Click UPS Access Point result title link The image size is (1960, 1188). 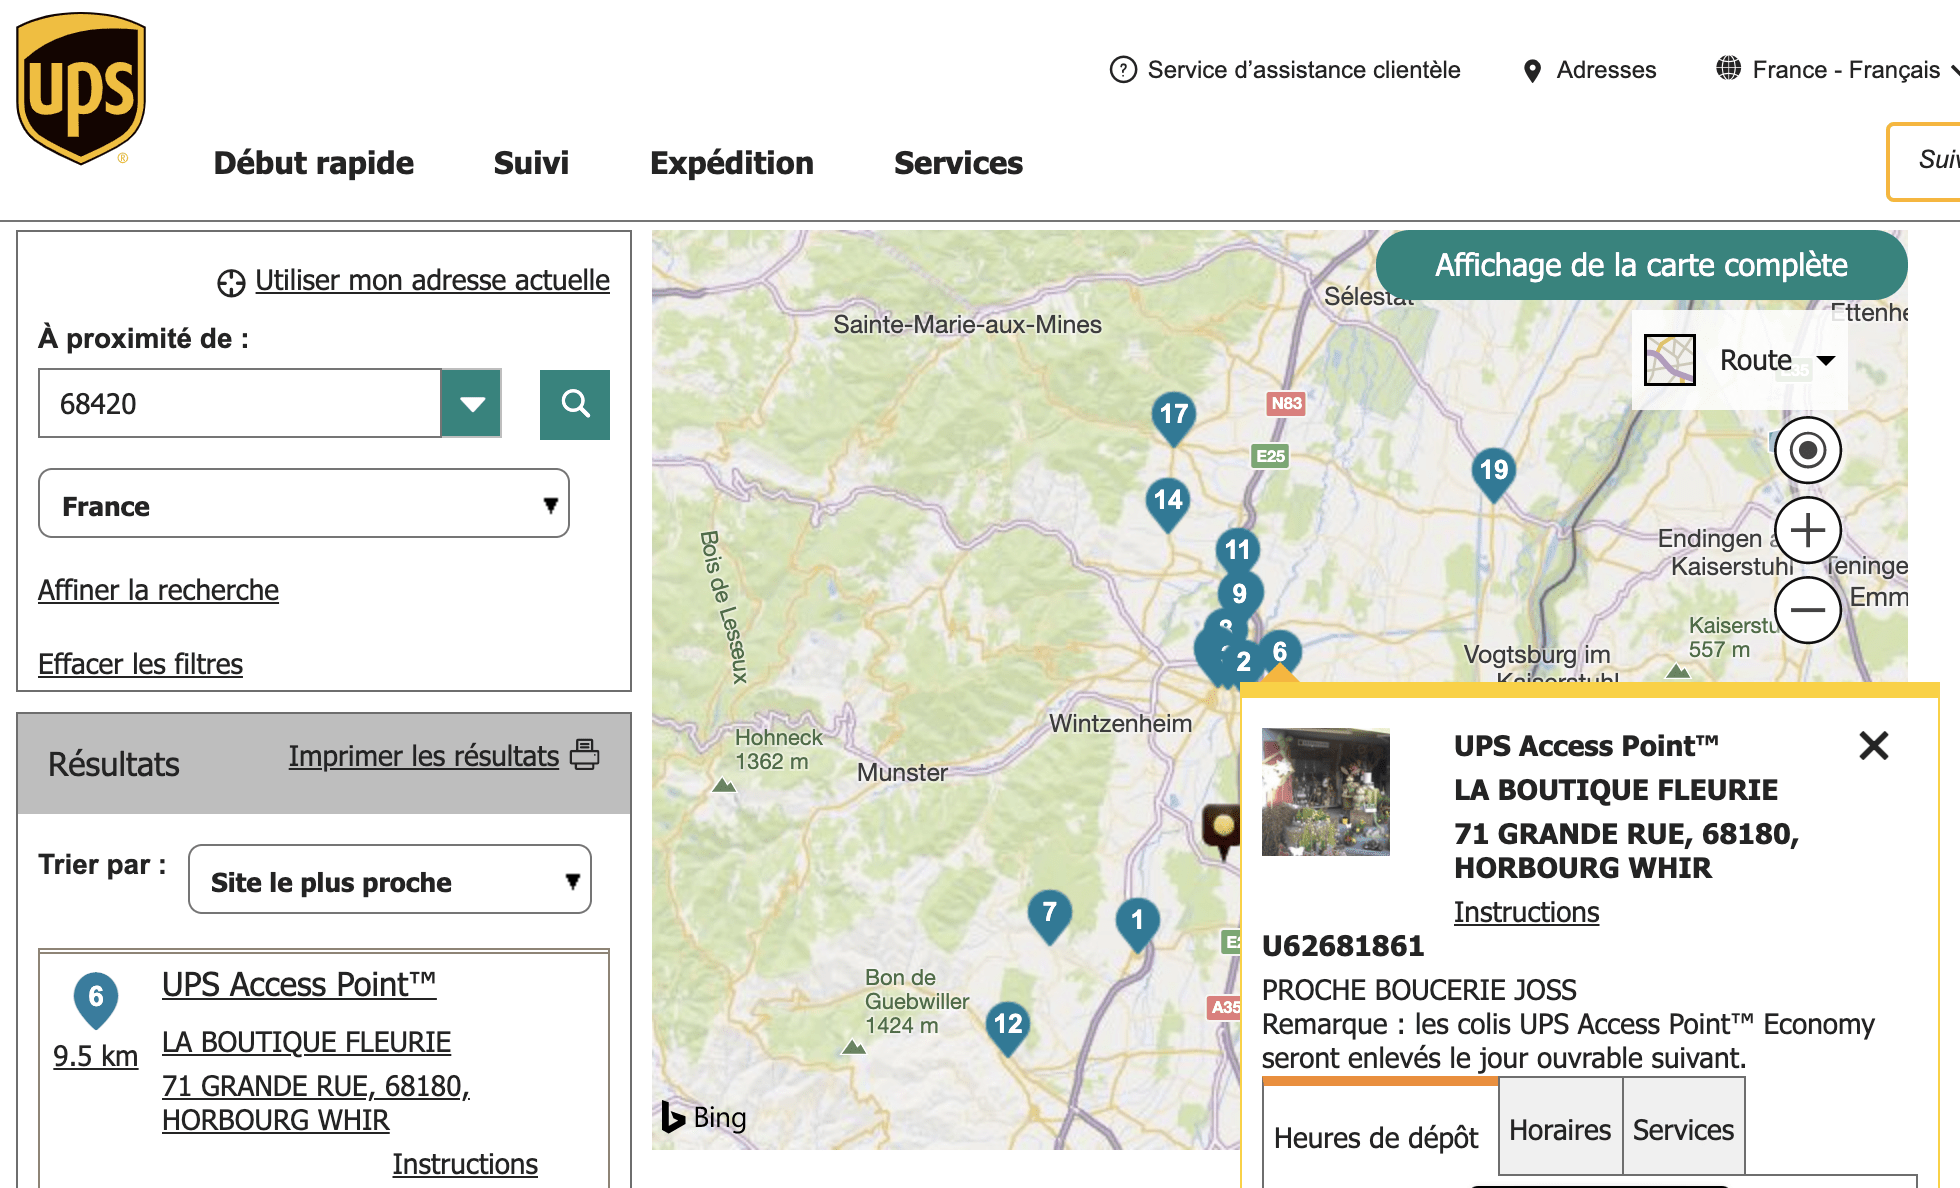(x=299, y=985)
